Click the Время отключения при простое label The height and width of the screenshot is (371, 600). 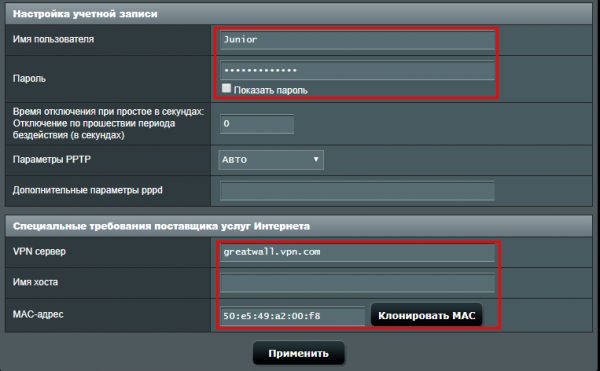(x=109, y=124)
